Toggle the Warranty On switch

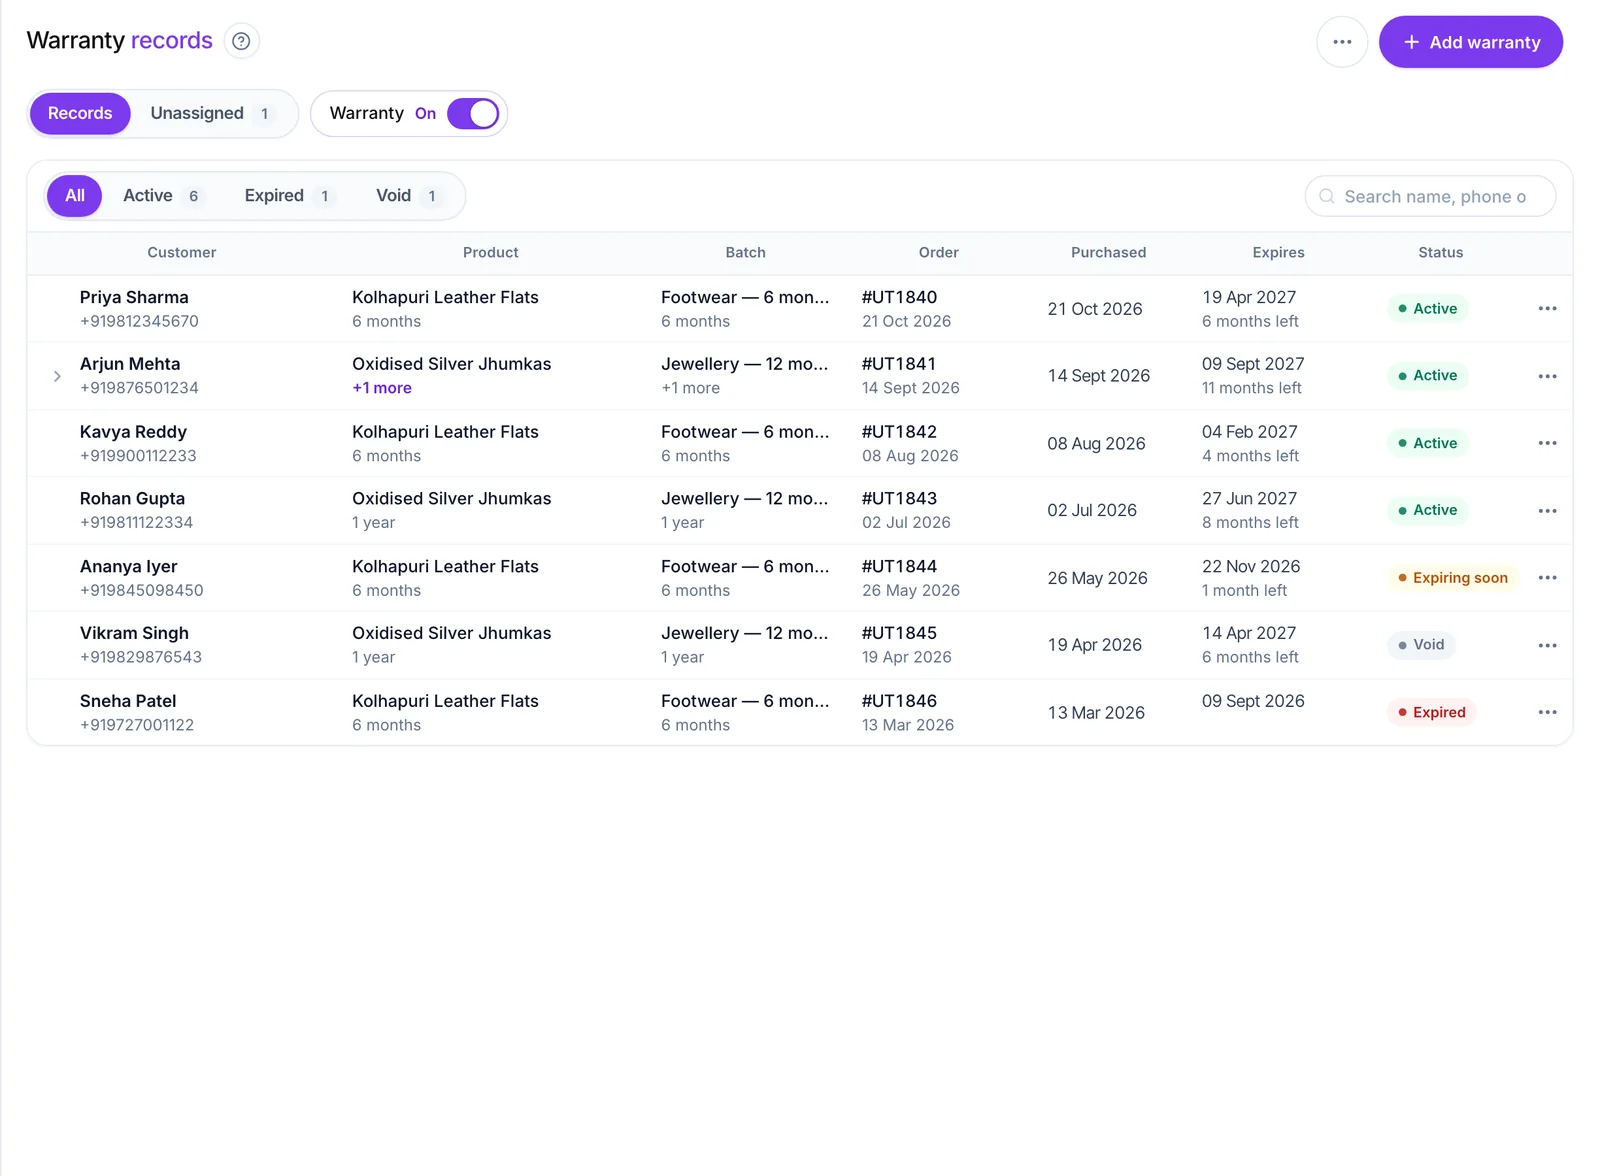pos(472,113)
